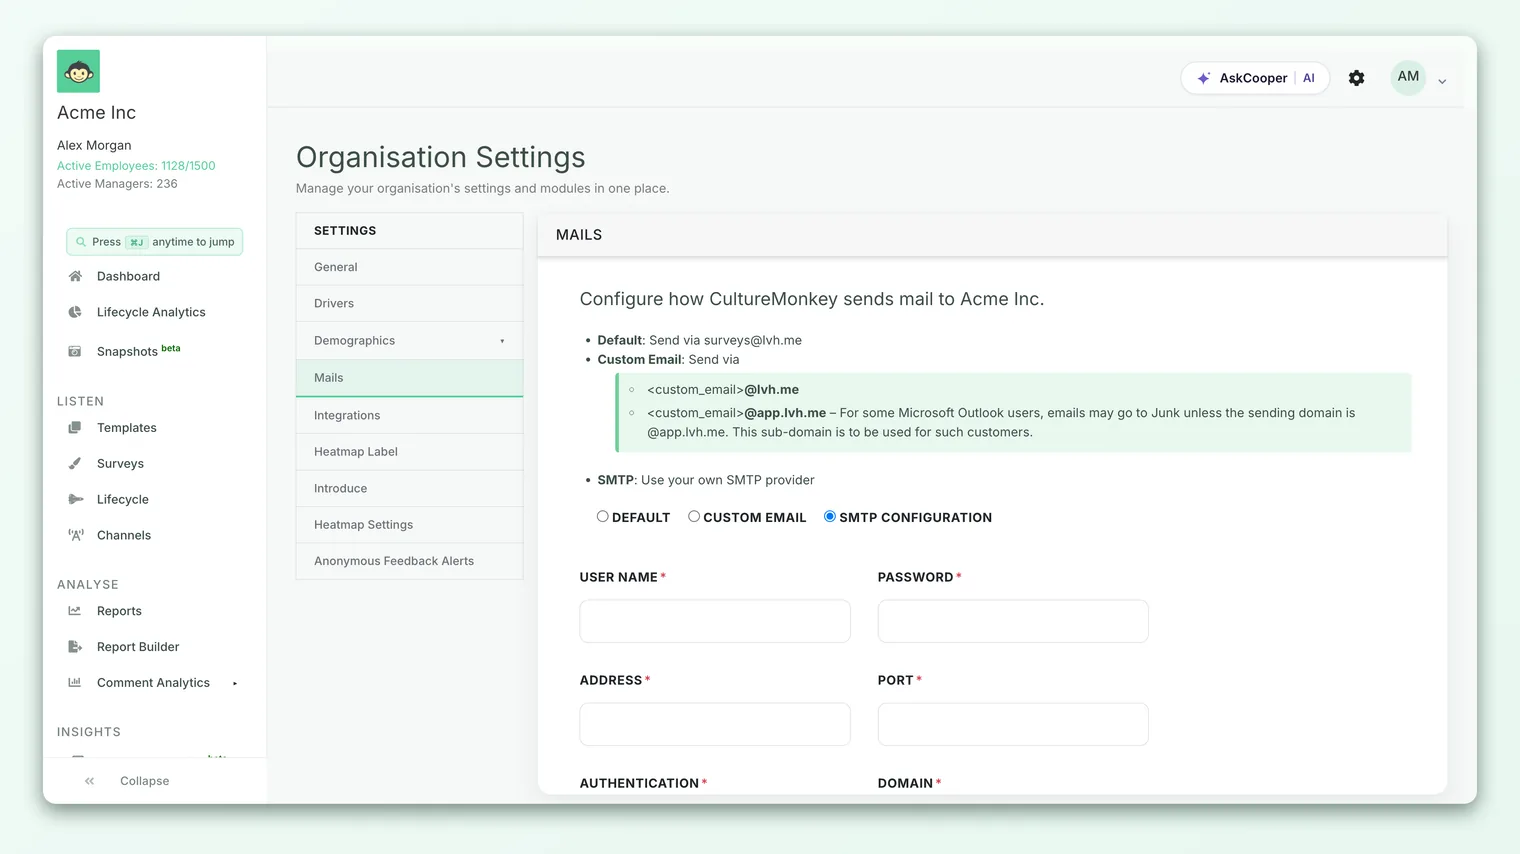Screen dimensions: 1520x854
Task: Click the Collapse double-chevron icon
Action: click(90, 781)
